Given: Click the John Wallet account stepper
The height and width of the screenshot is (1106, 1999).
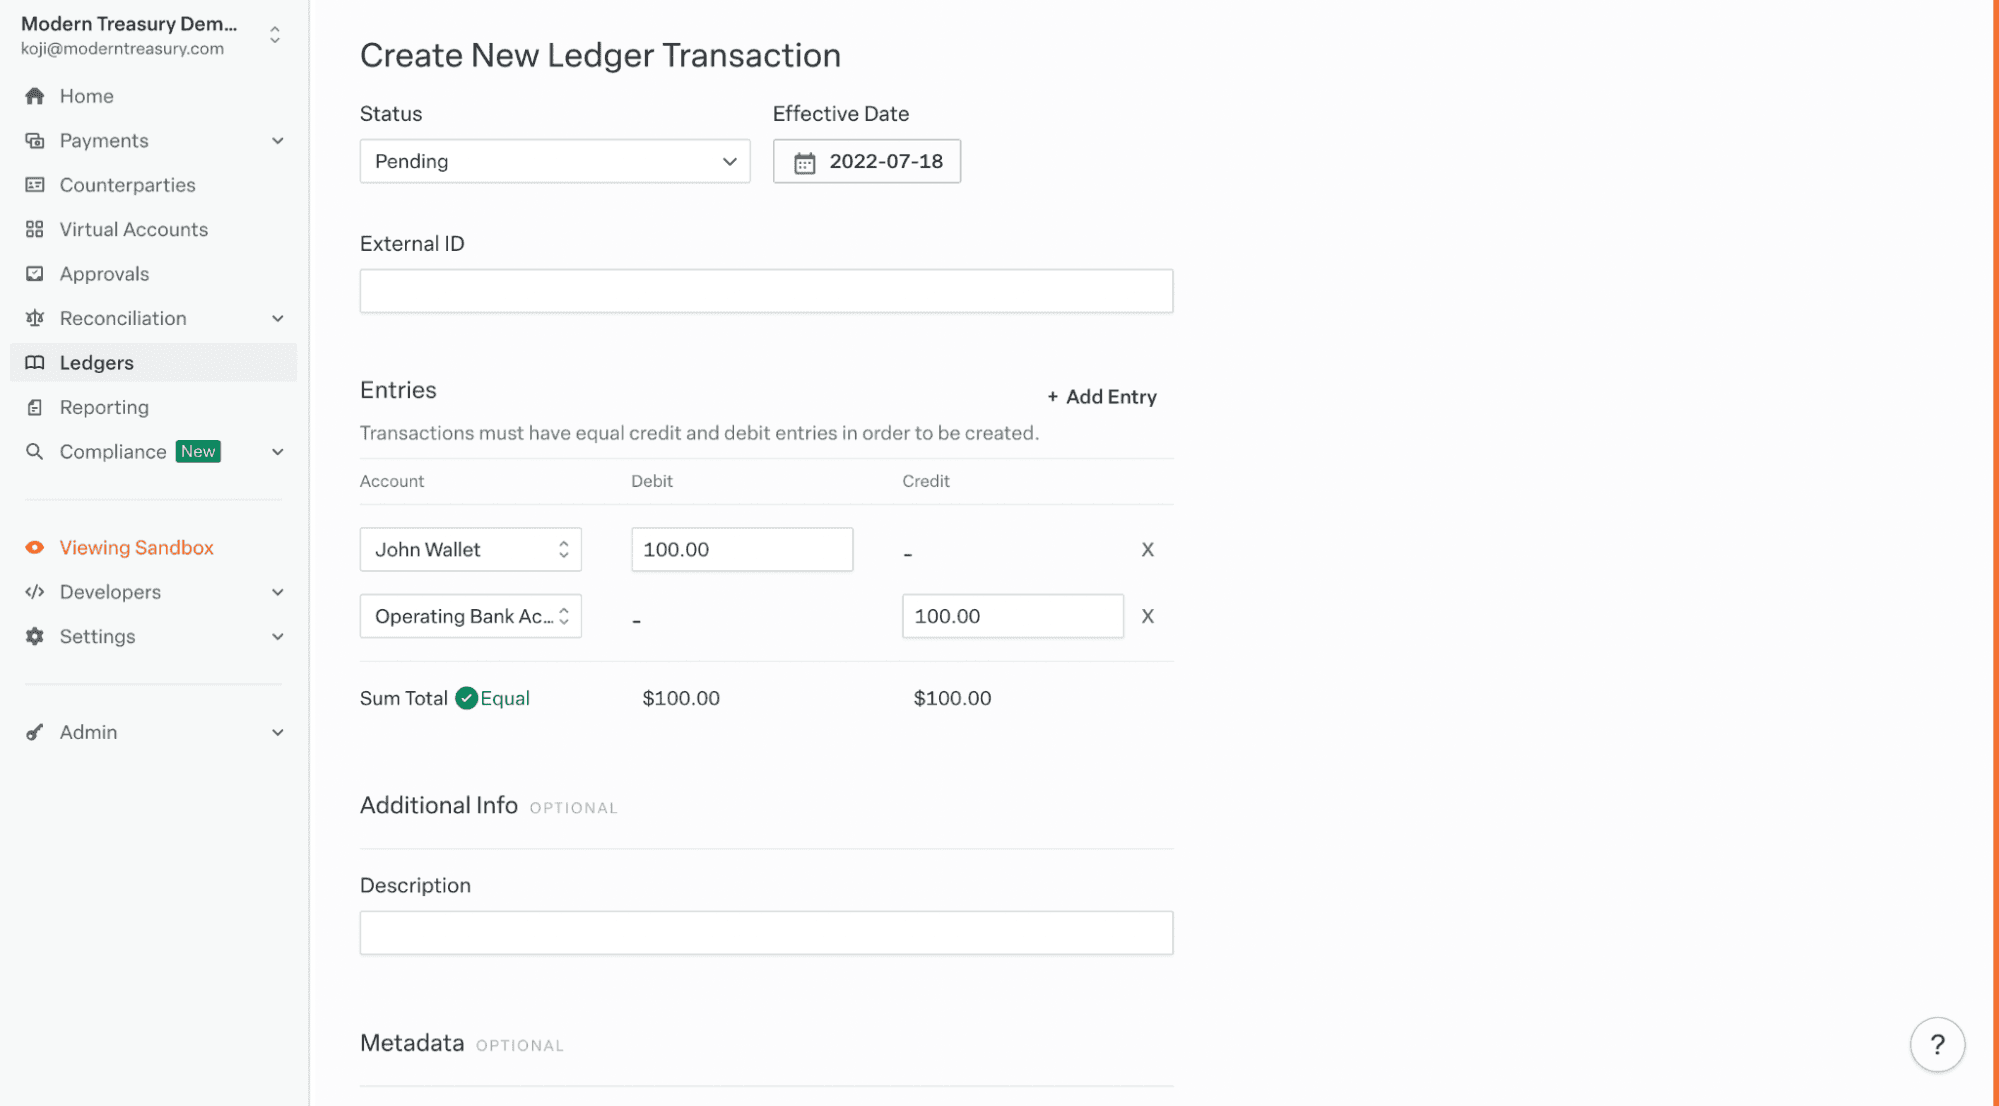Looking at the screenshot, I should click(x=563, y=549).
